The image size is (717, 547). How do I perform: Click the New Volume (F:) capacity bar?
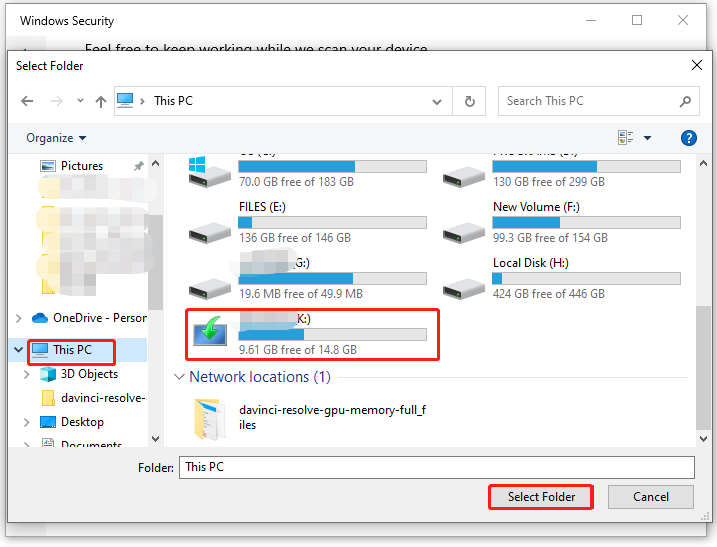tap(586, 223)
